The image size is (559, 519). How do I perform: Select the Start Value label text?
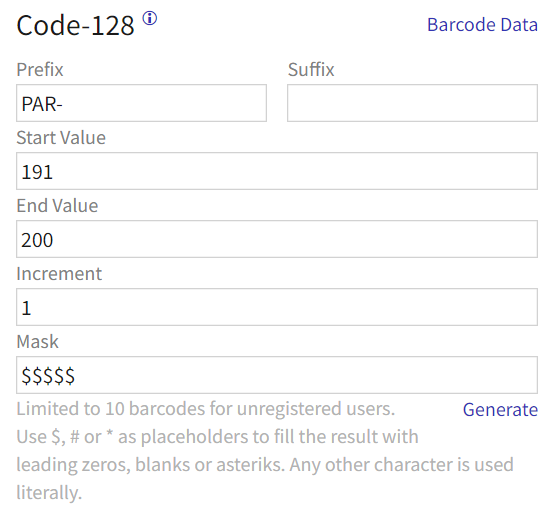[61, 138]
